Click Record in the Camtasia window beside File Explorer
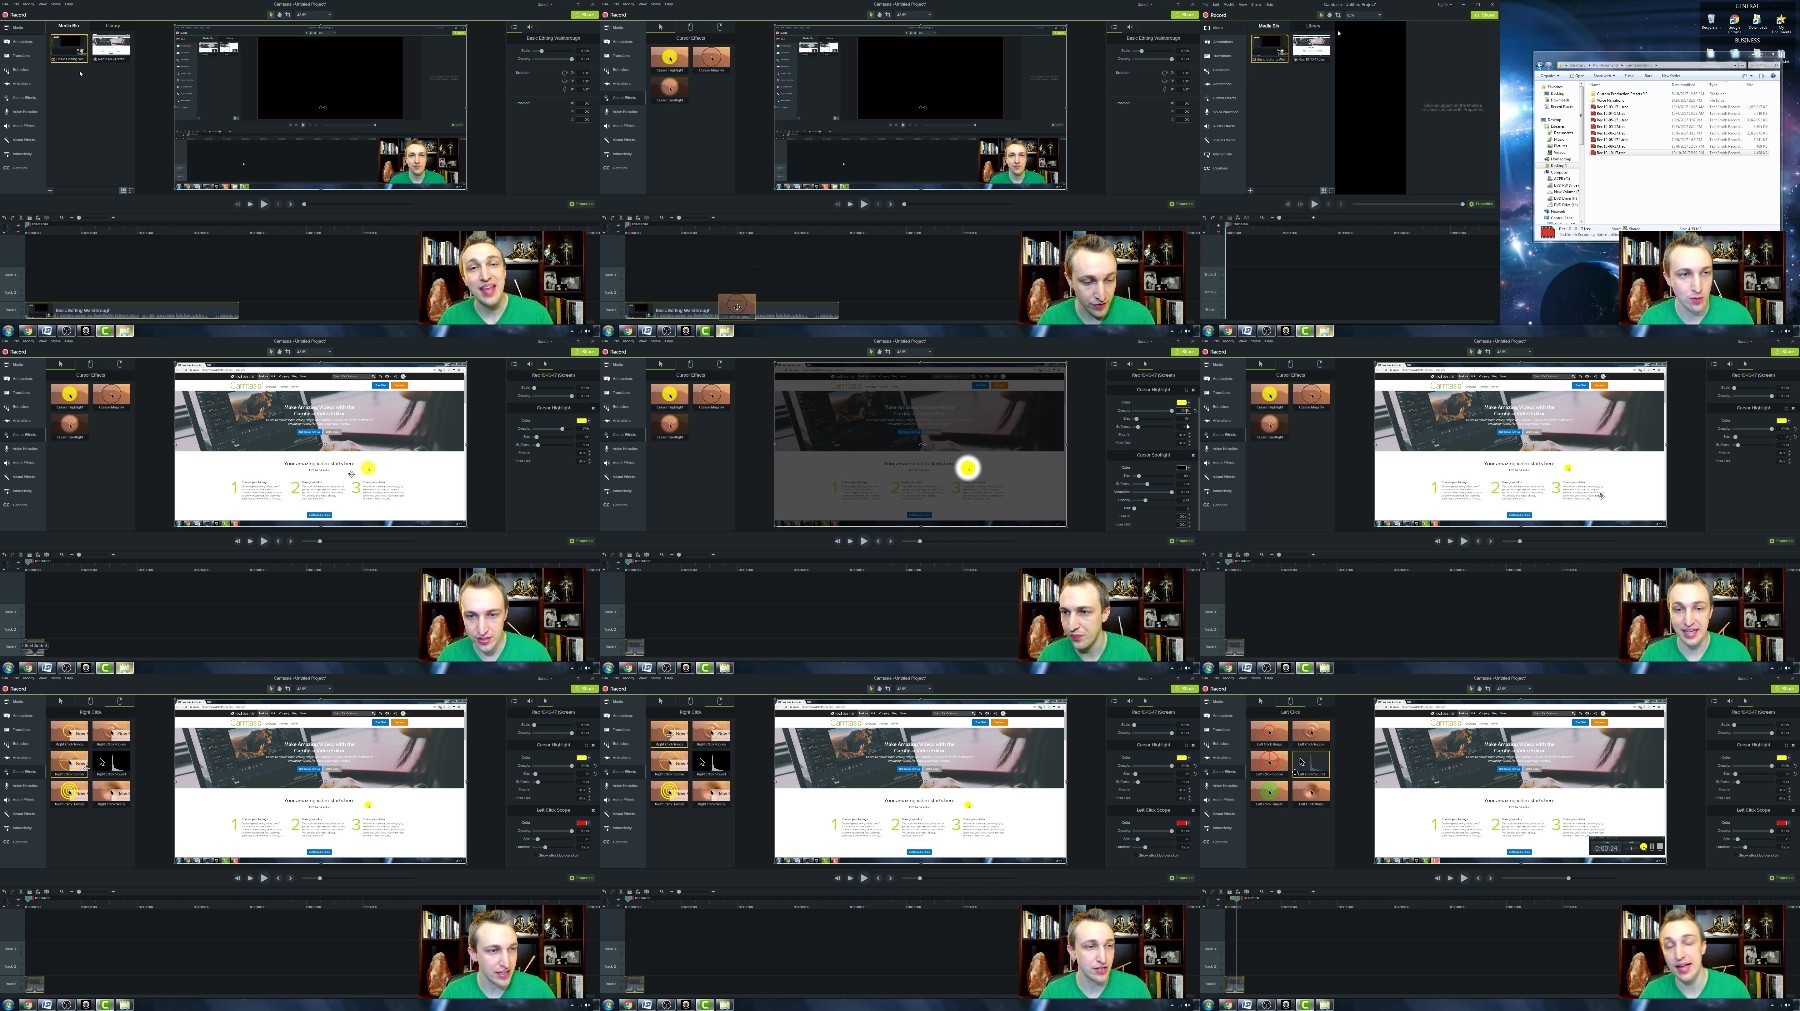Screen dimensions: 1800x1011 1215,15
